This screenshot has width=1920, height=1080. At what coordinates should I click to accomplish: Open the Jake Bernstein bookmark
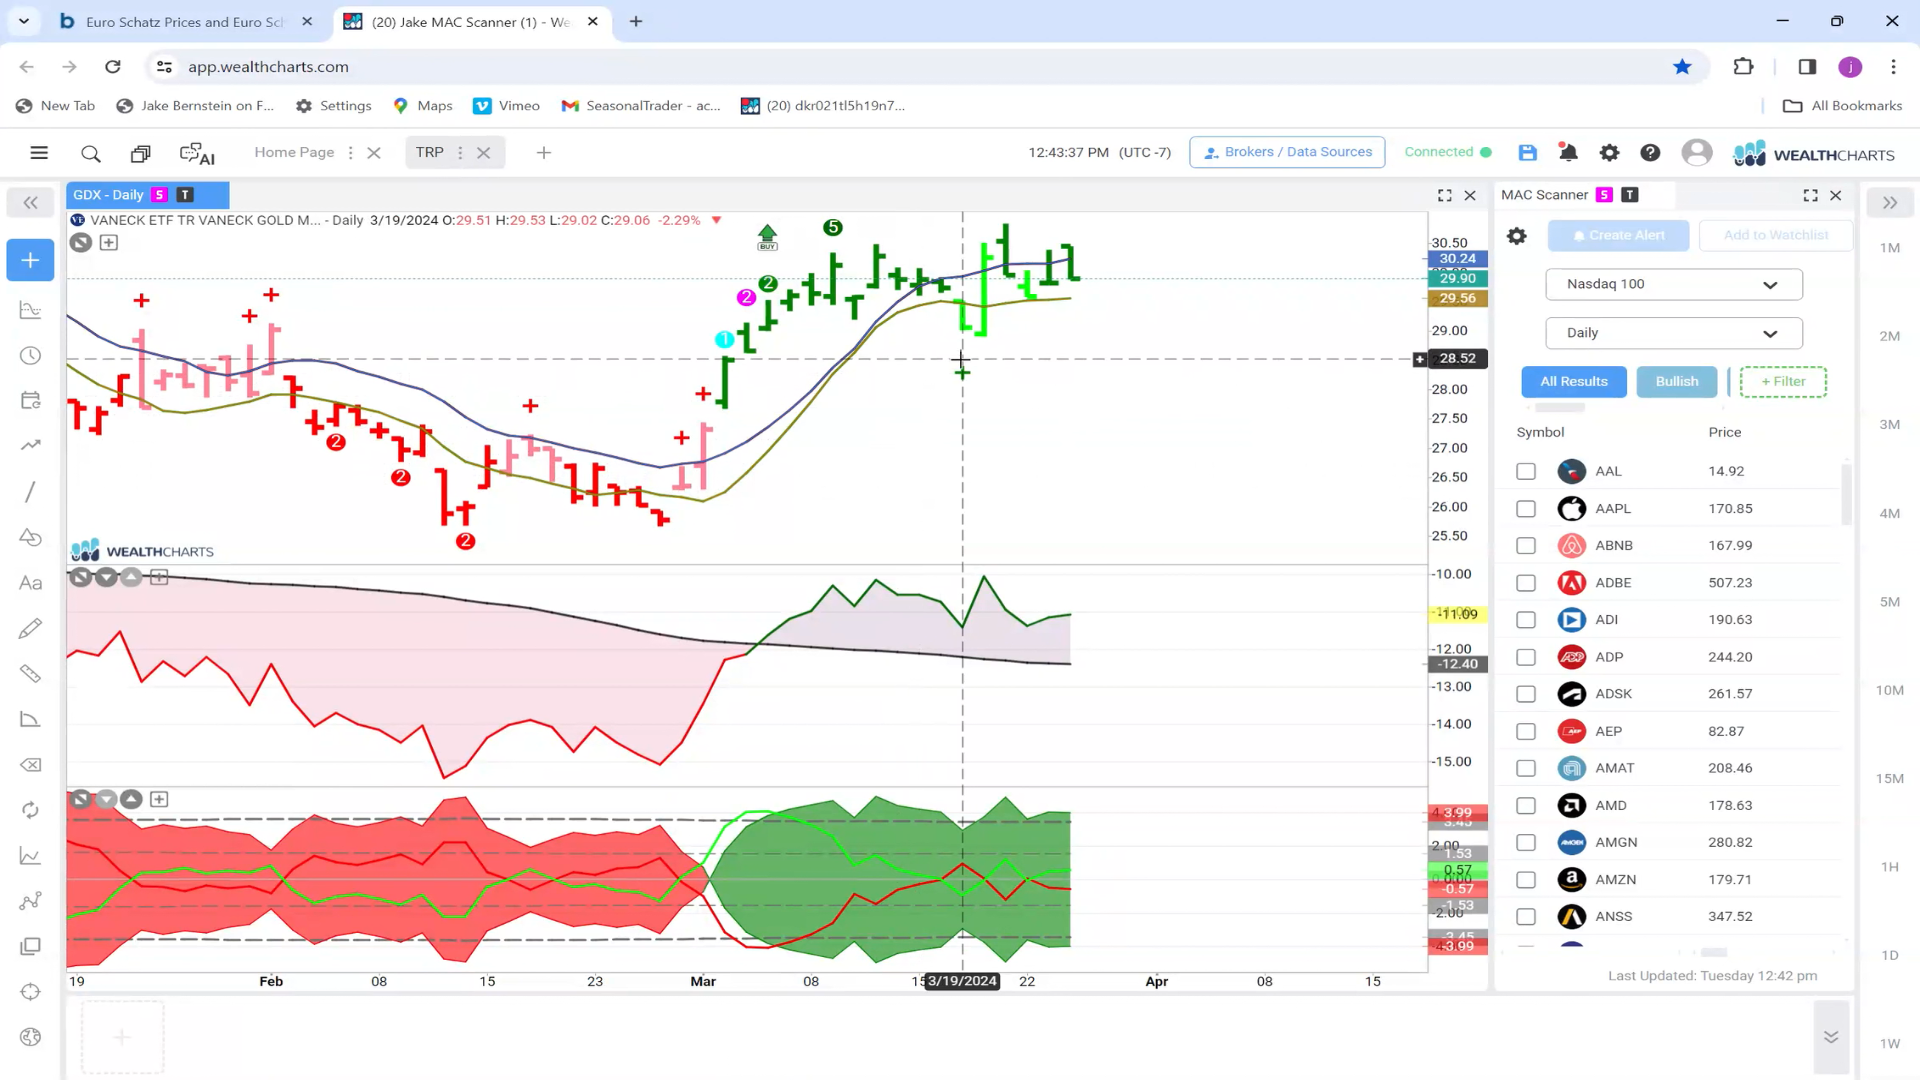[x=195, y=105]
